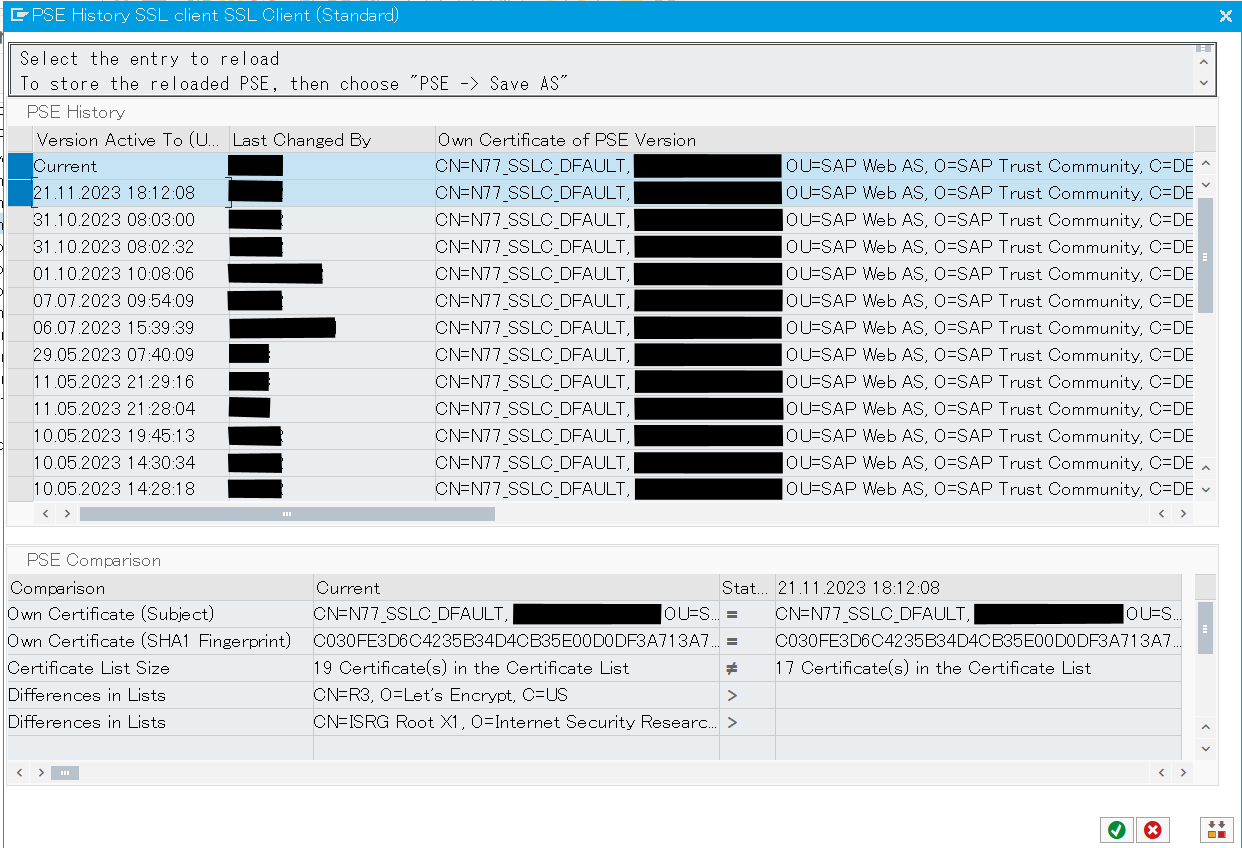Viewport: 1242px width, 848px height.
Task: Click Last Changed By column header
Action: pyautogui.click(x=332, y=140)
